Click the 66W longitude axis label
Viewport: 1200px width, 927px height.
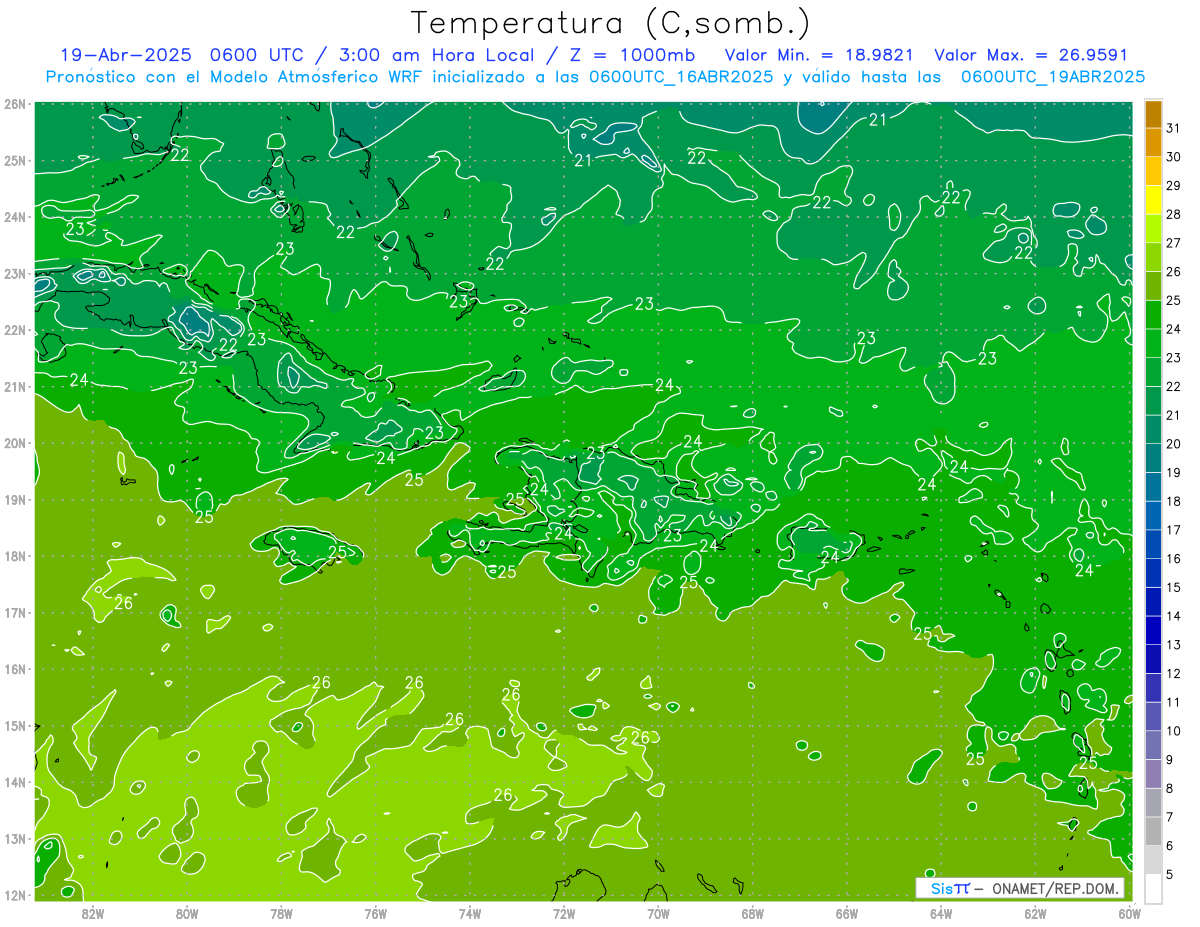[847, 913]
